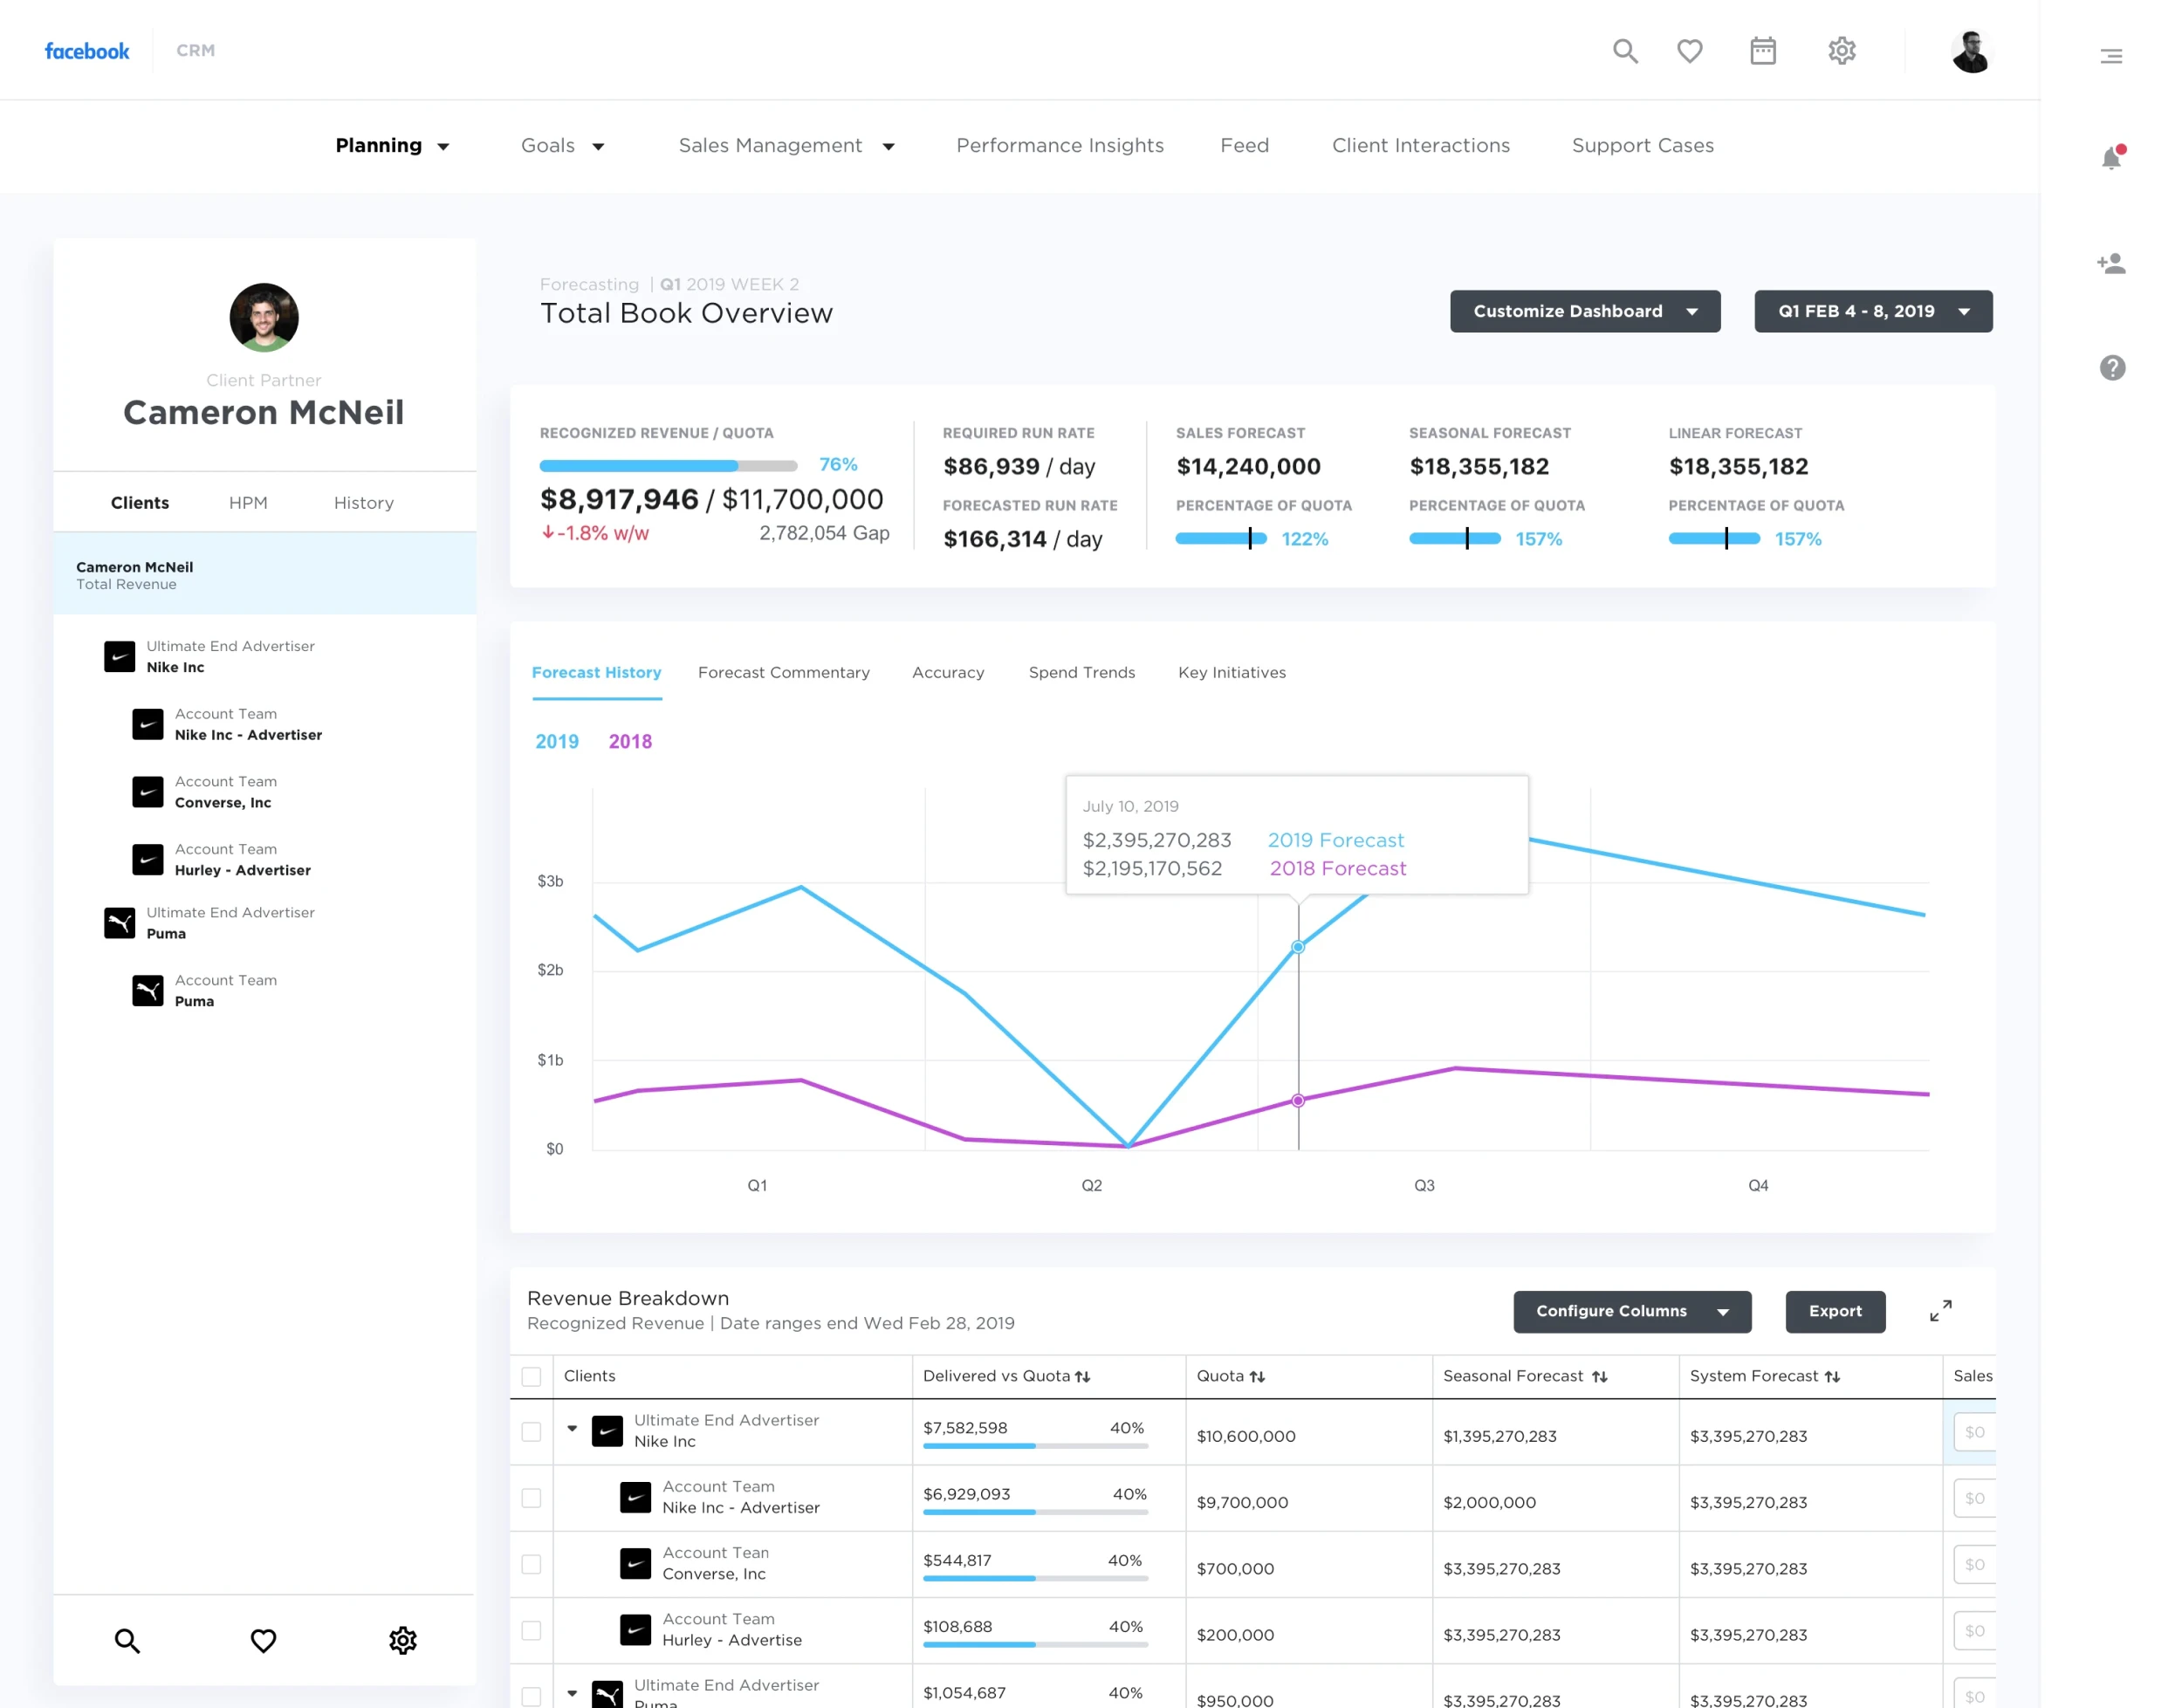Screen dimensions: 2182x1708
Task: Open the Q1 FEB 4 - 8, 2019 date dropdown
Action: (1873, 311)
